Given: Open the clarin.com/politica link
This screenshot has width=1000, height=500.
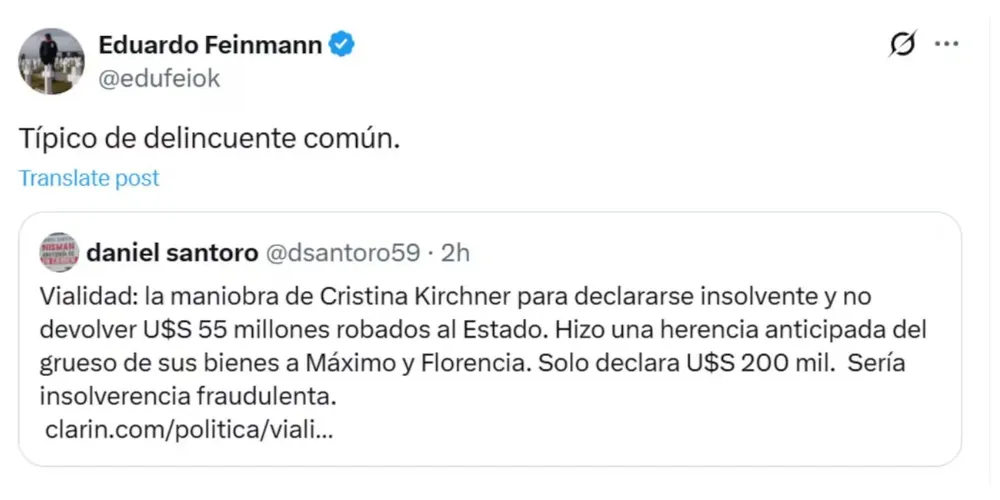Looking at the screenshot, I should point(189,432).
